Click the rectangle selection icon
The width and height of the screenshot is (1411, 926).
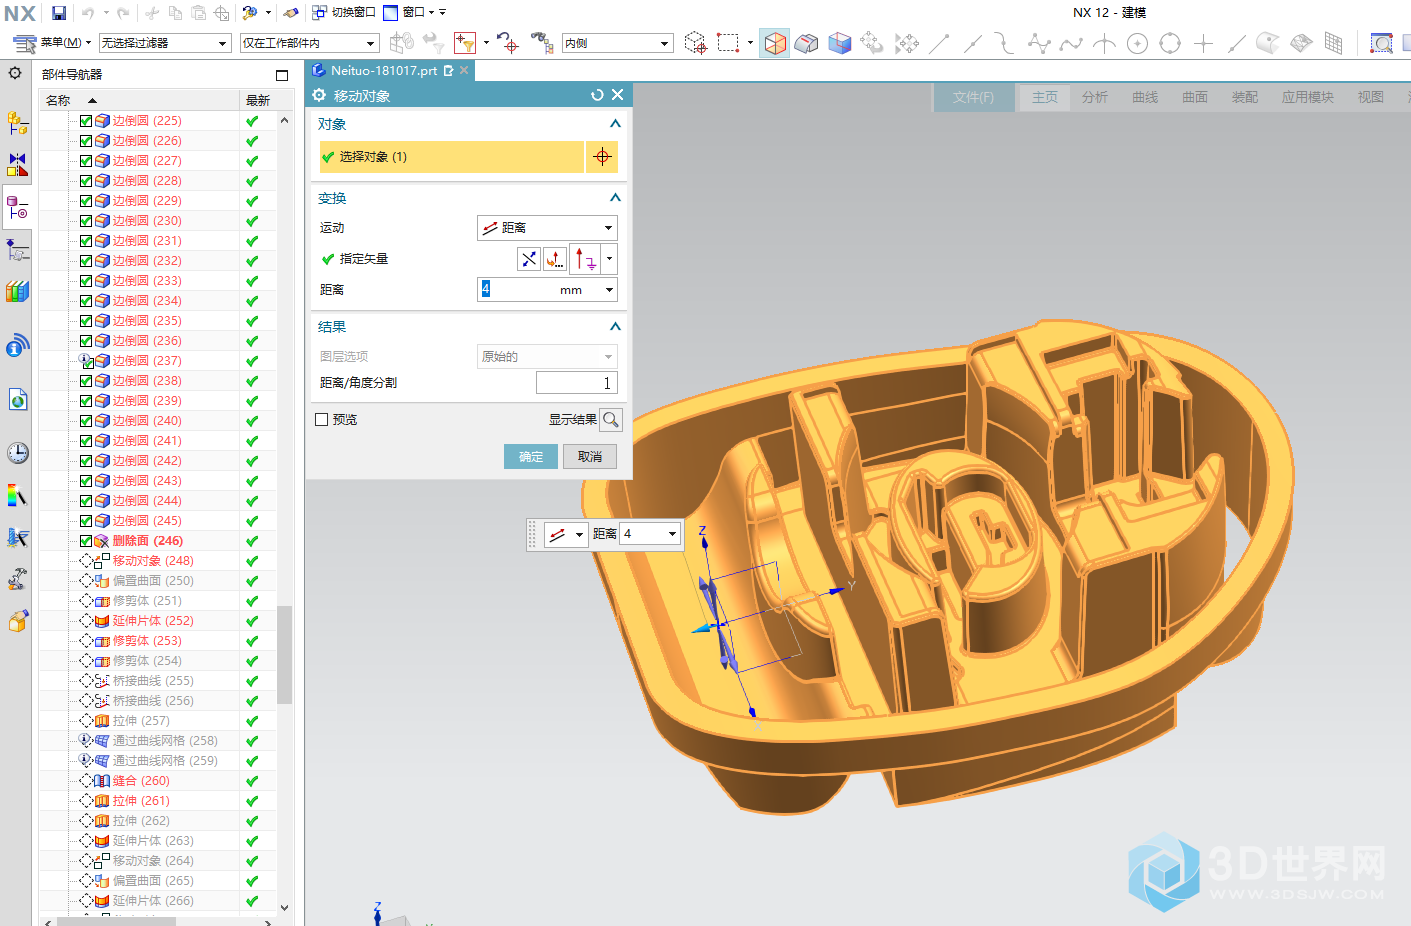[x=728, y=43]
